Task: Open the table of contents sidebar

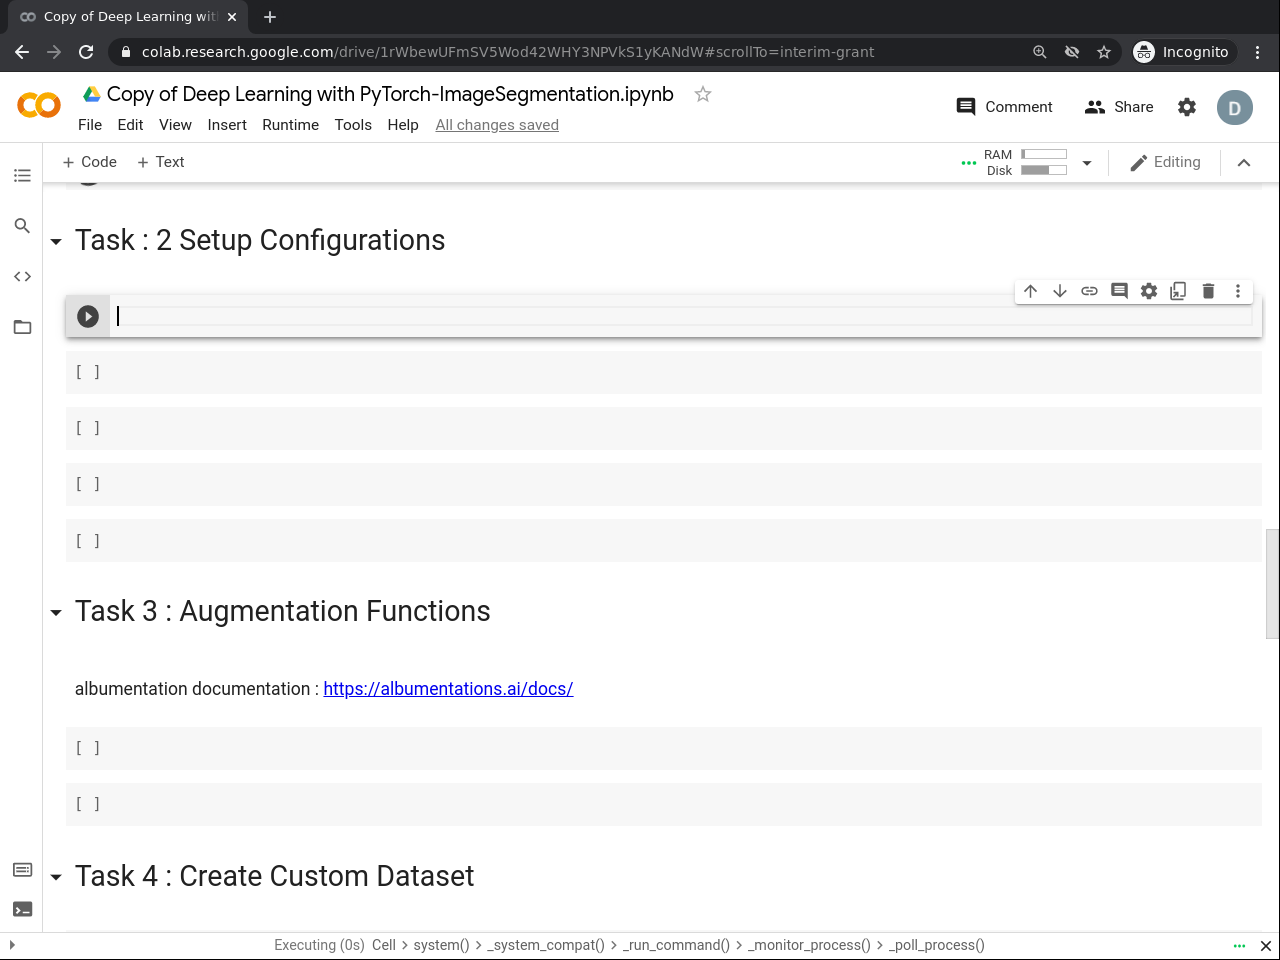Action: point(22,176)
